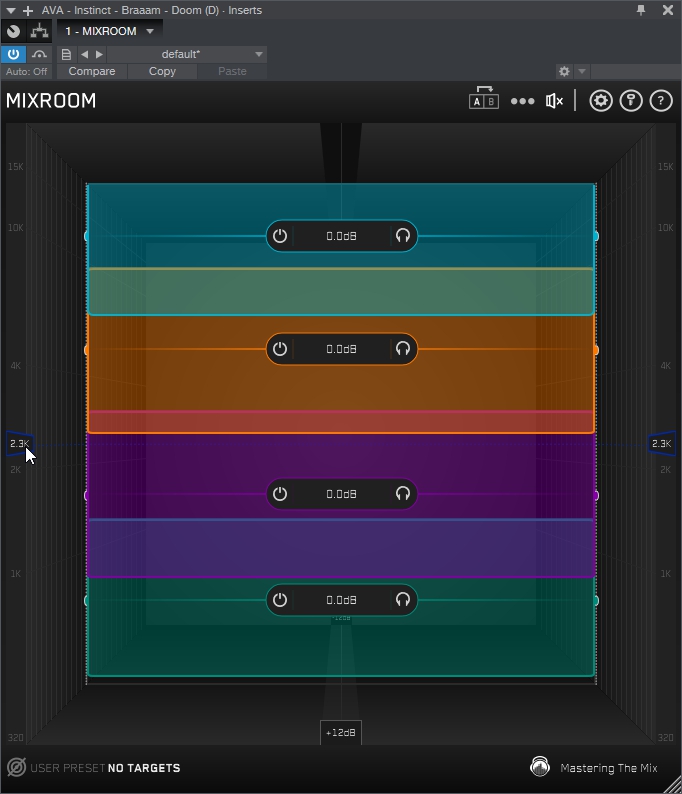The height and width of the screenshot is (794, 682).
Task: Click the Compare button
Action: click(x=92, y=71)
